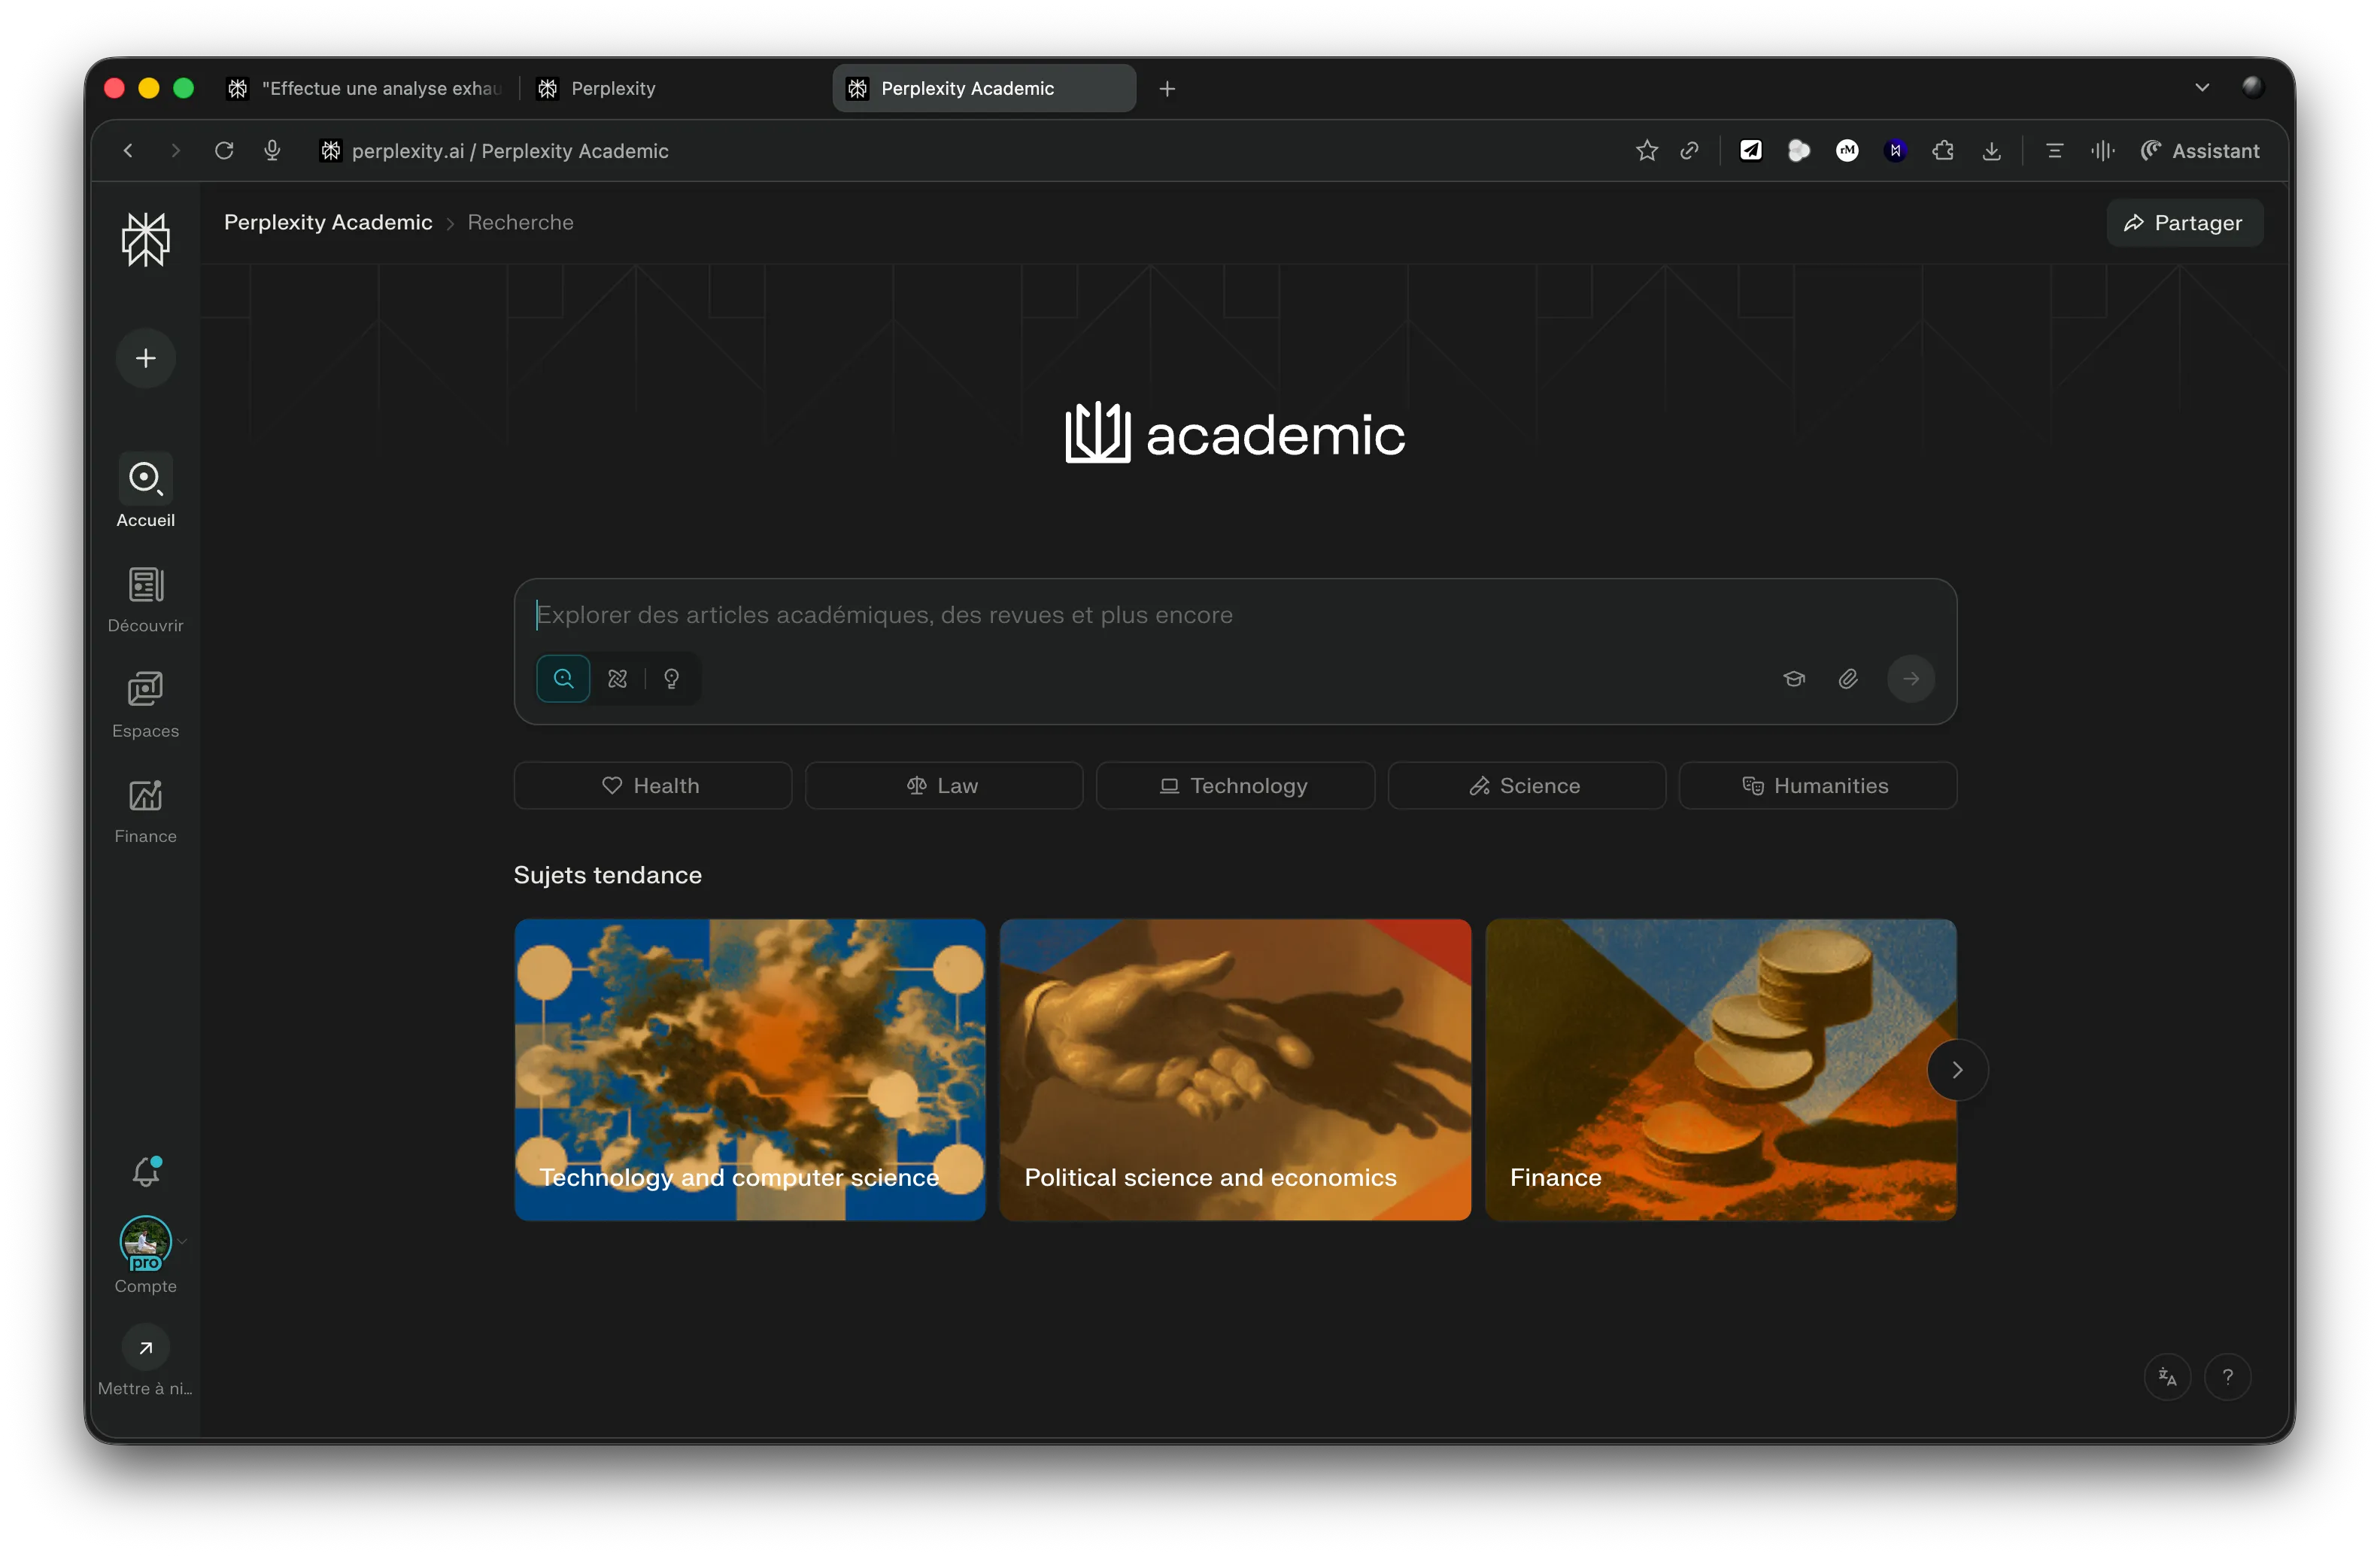
Task: Switch to the "Effectue une analyse" tab
Action: tap(380, 88)
